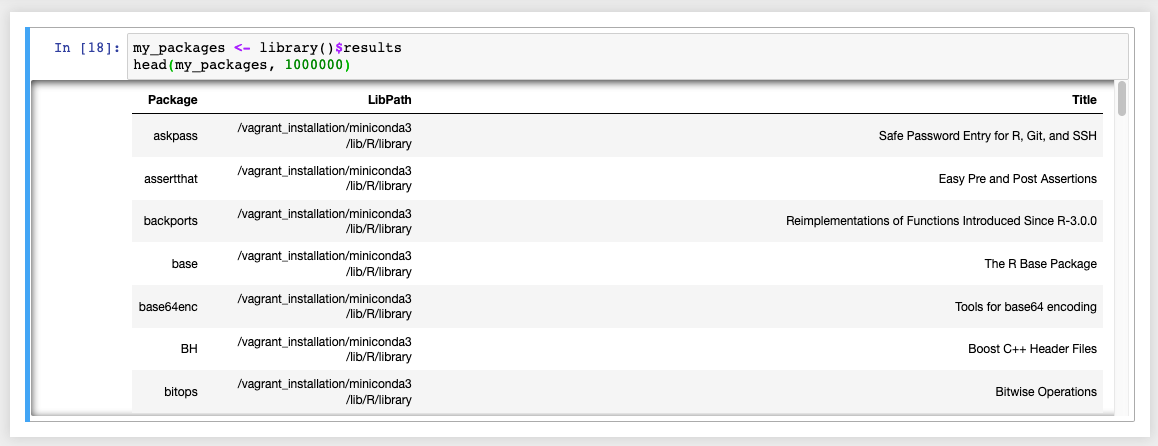Click the output scrollbar thumb
This screenshot has width=1158, height=446.
tap(1122, 99)
